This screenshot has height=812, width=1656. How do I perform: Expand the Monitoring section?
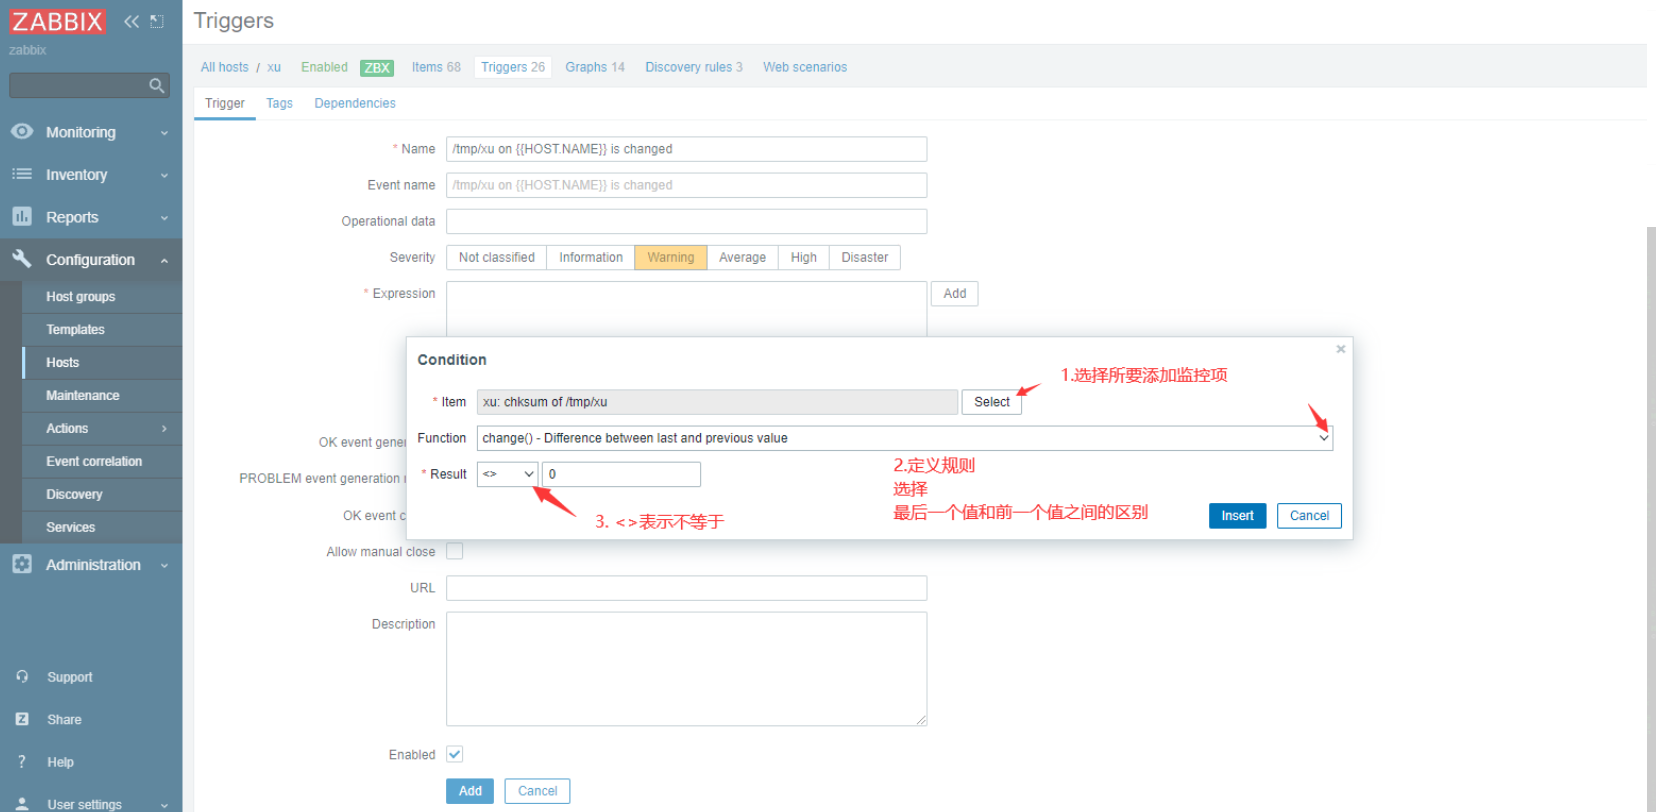pos(164,133)
